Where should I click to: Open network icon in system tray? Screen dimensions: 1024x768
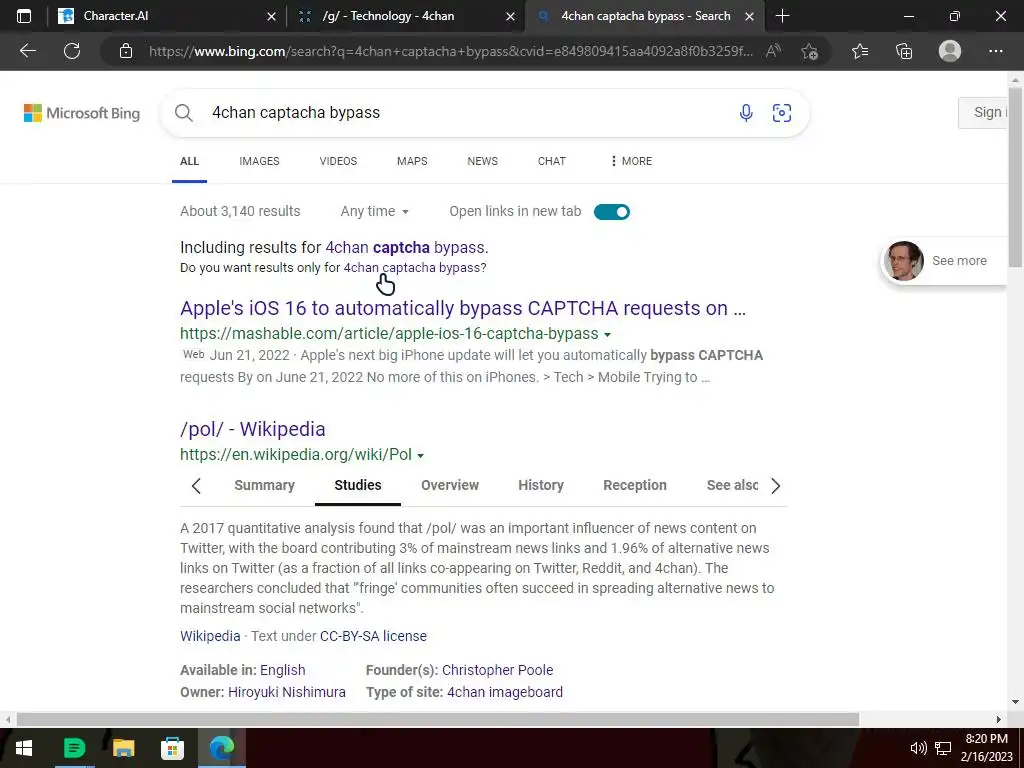pyautogui.click(x=942, y=748)
